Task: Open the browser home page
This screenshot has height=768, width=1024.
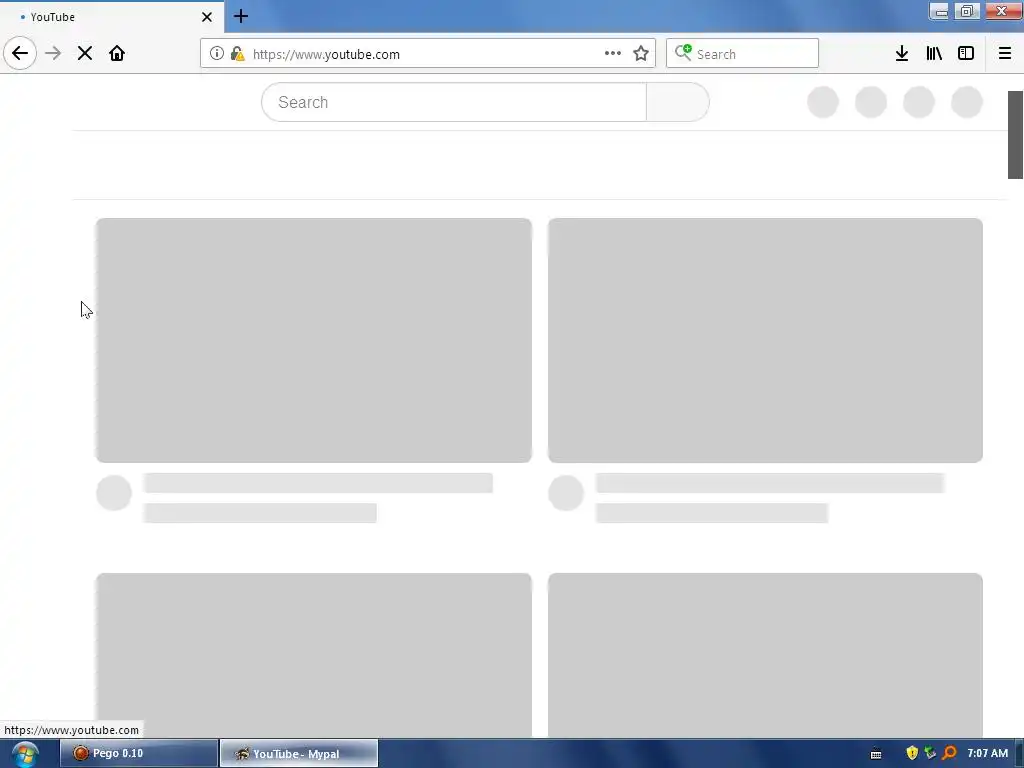Action: pos(117,54)
